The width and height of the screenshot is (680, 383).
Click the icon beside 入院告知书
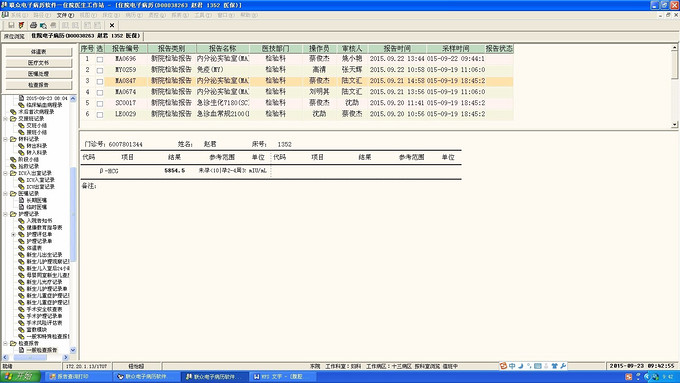[x=21, y=221]
